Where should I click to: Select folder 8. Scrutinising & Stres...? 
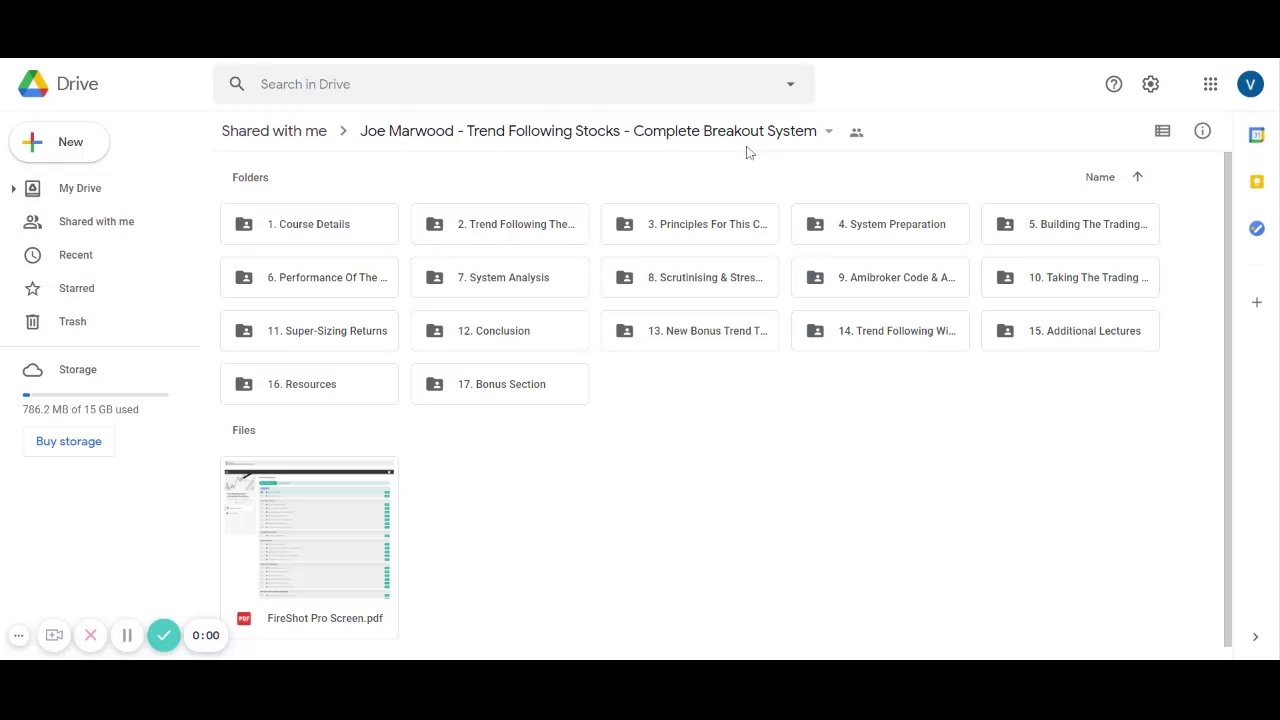tap(690, 277)
